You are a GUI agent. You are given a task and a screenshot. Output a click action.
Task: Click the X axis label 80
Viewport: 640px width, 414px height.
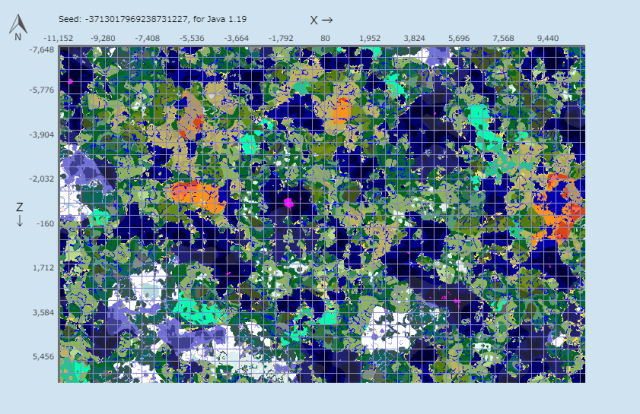pos(325,38)
